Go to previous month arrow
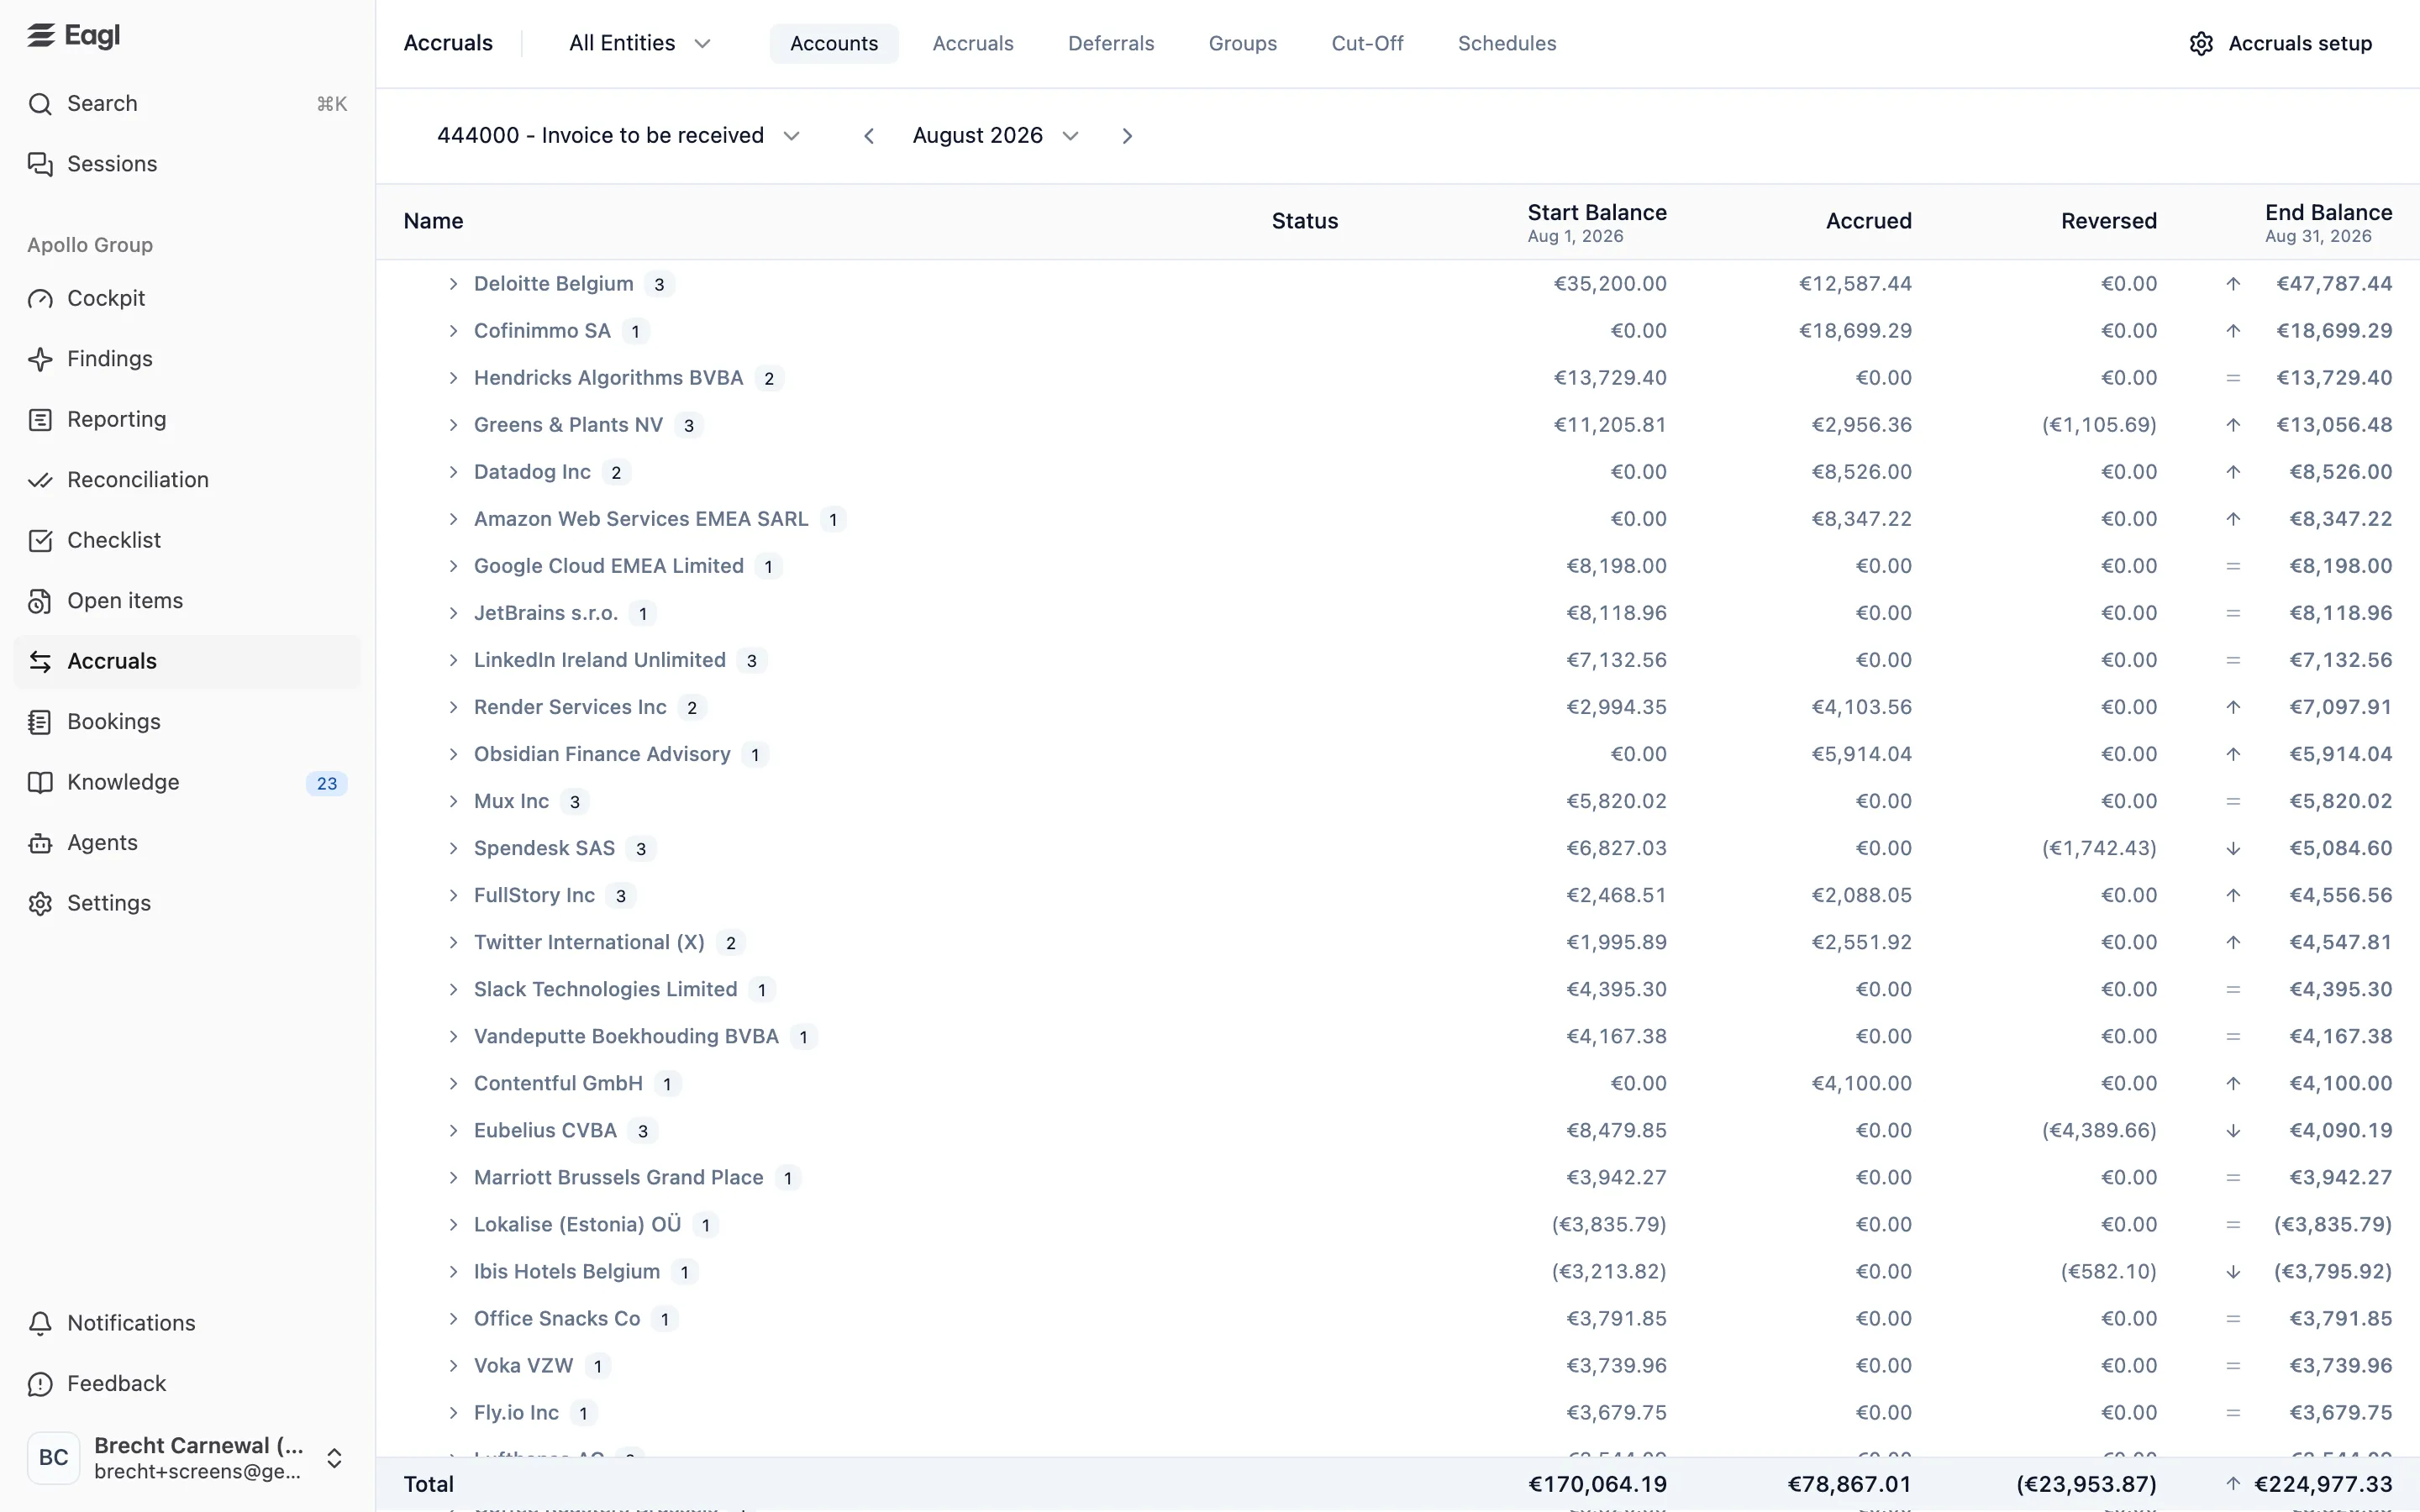Image resolution: width=2420 pixels, height=1512 pixels. 869,136
